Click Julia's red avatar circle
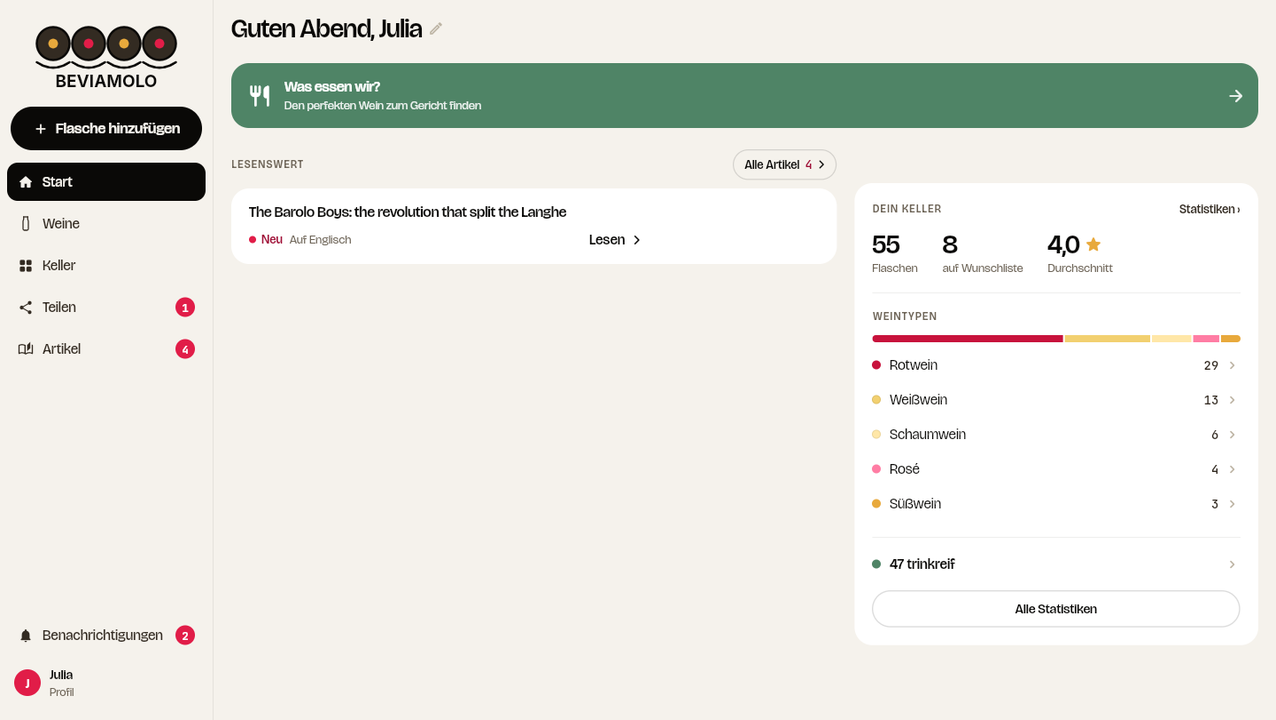 pos(27,683)
